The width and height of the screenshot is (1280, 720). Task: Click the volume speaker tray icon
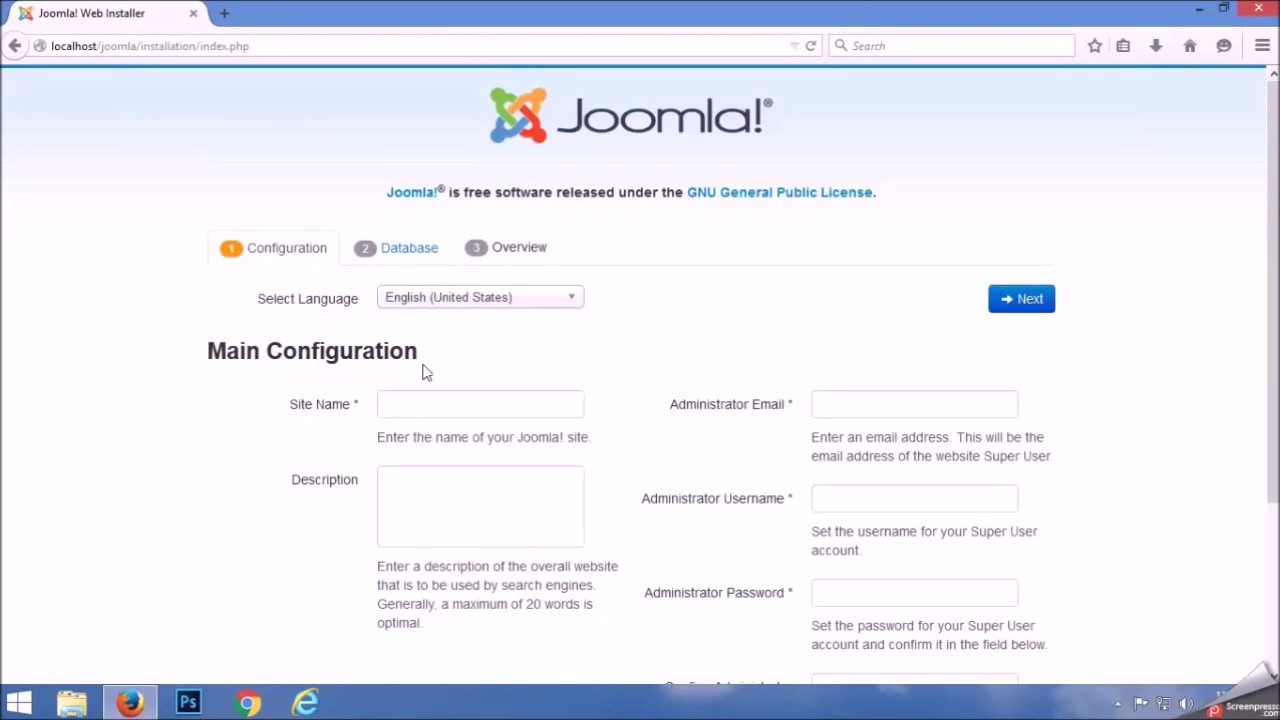click(x=1186, y=704)
